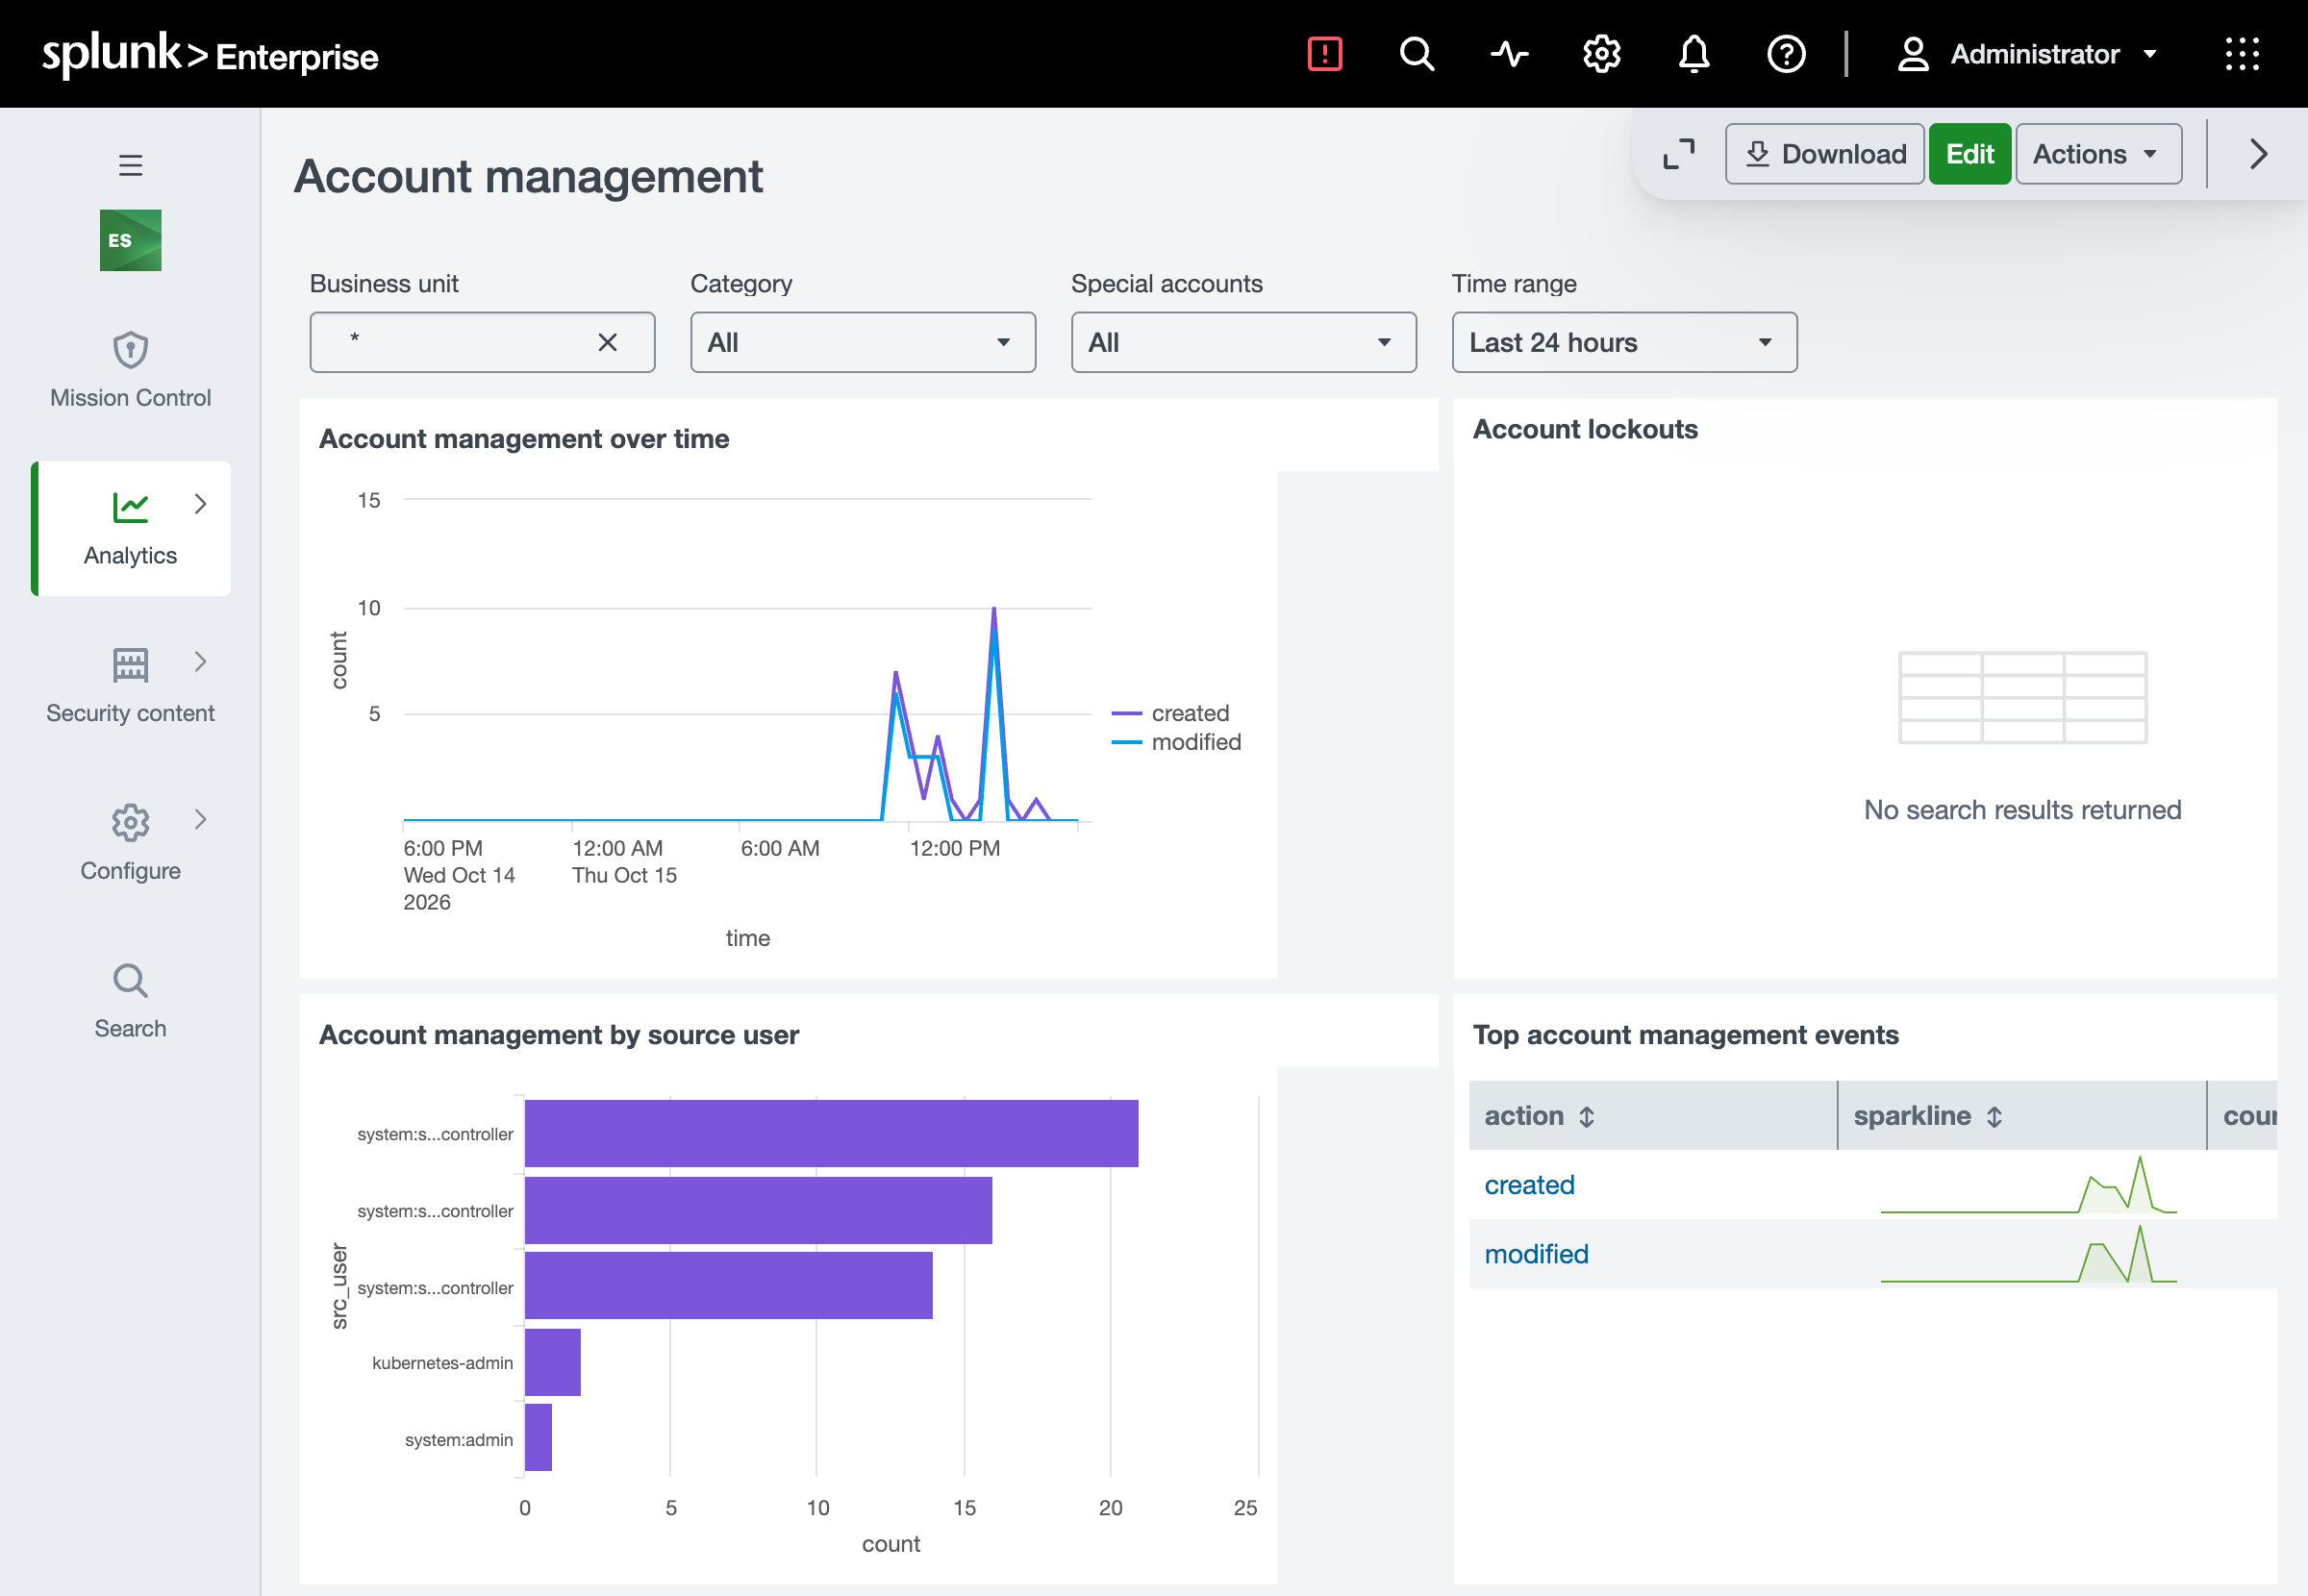2308x1596 pixels.
Task: Click the created action link
Action: coord(1529,1185)
